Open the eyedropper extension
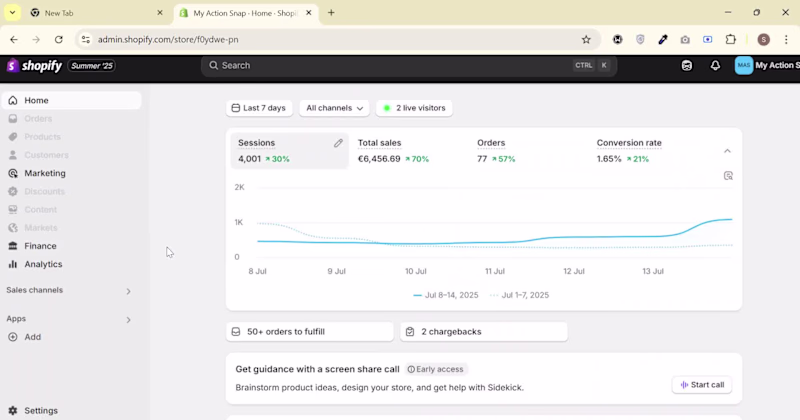The image size is (800, 420). 663,39
